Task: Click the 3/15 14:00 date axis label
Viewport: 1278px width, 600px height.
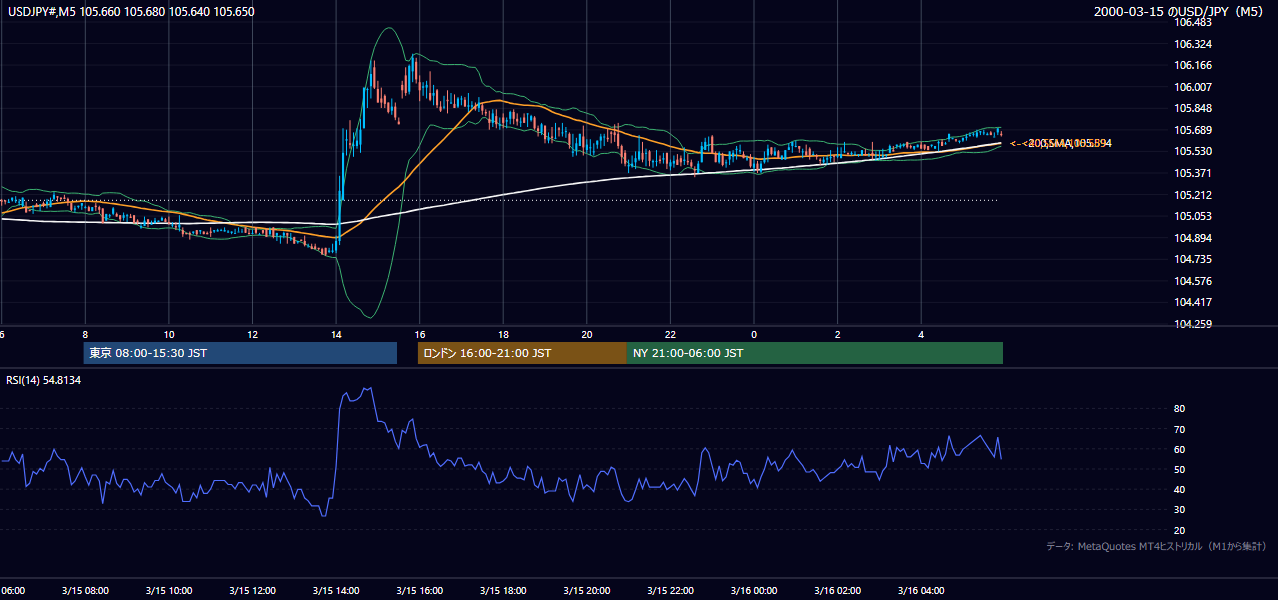Action: pos(336,591)
